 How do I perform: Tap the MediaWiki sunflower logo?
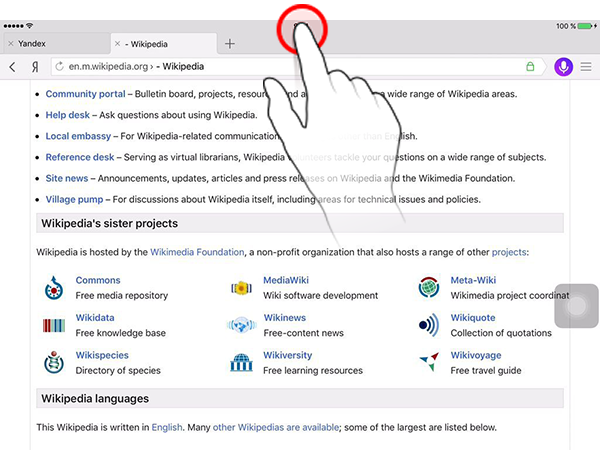[241, 288]
